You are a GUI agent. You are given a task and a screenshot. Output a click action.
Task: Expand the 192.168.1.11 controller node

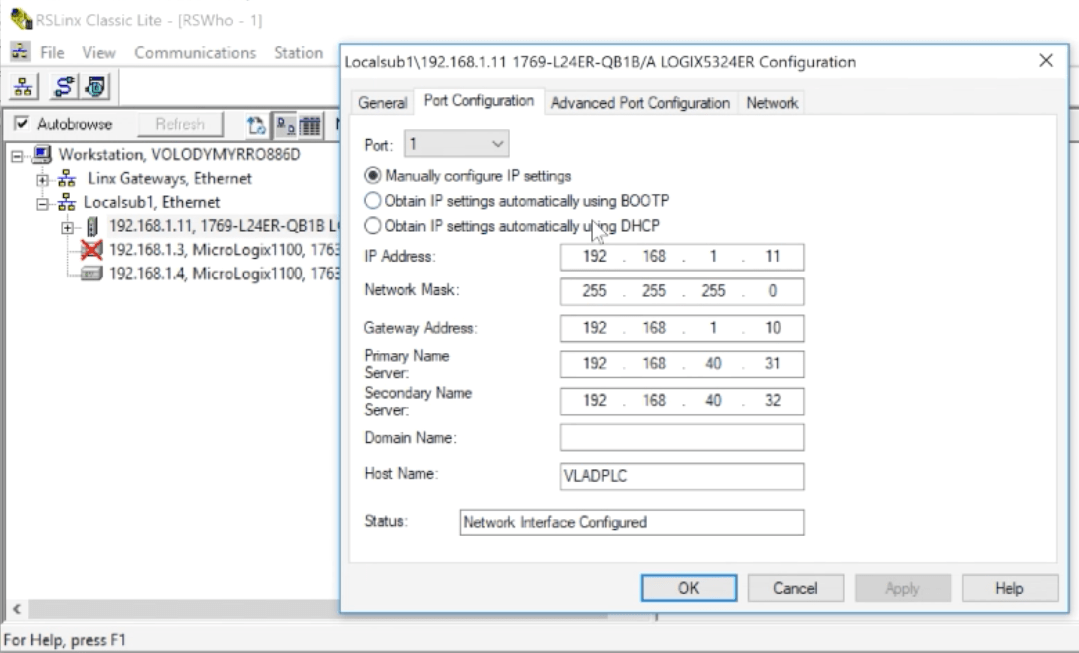(x=67, y=228)
